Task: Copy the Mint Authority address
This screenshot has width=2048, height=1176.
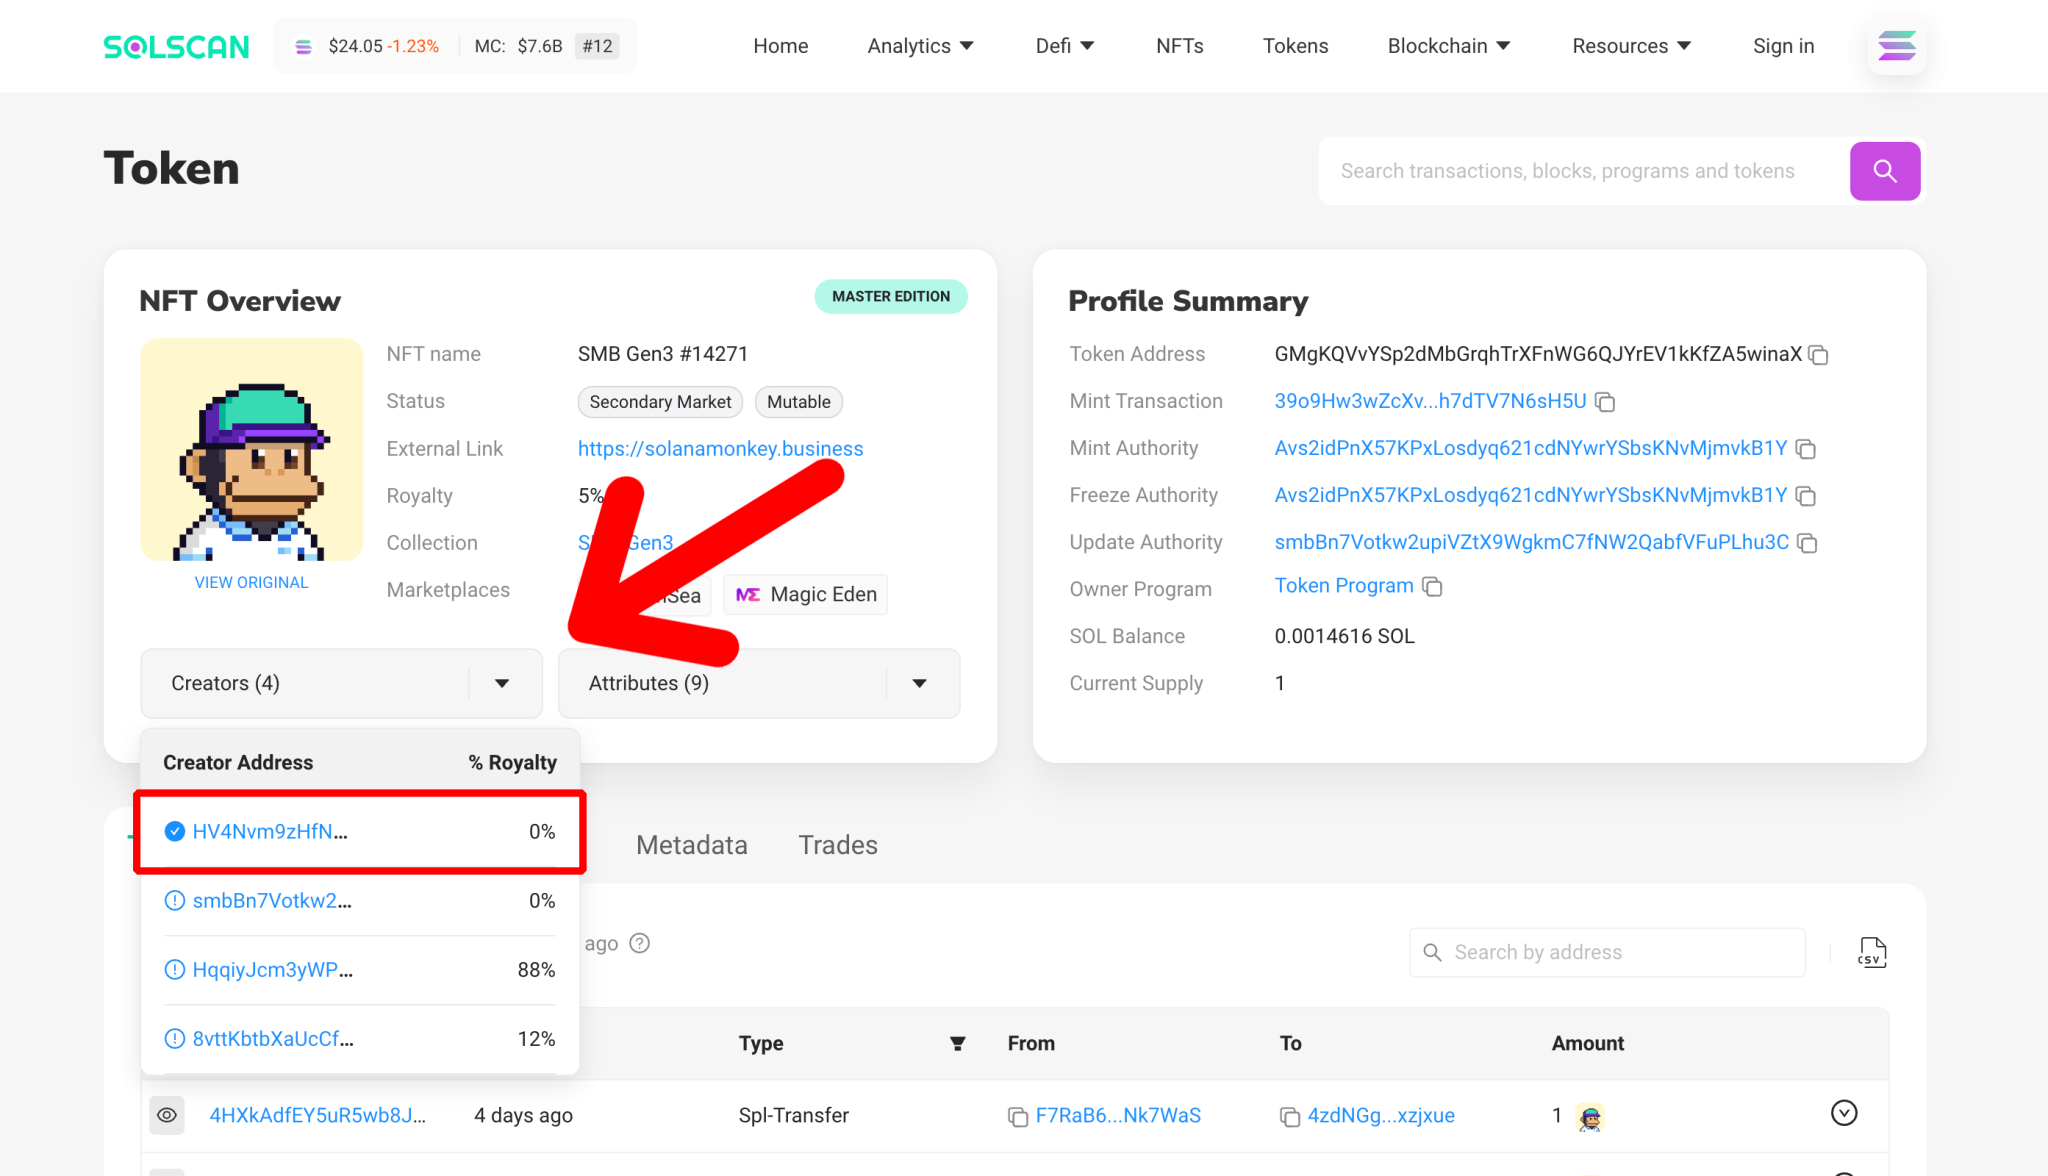Action: [x=1806, y=449]
